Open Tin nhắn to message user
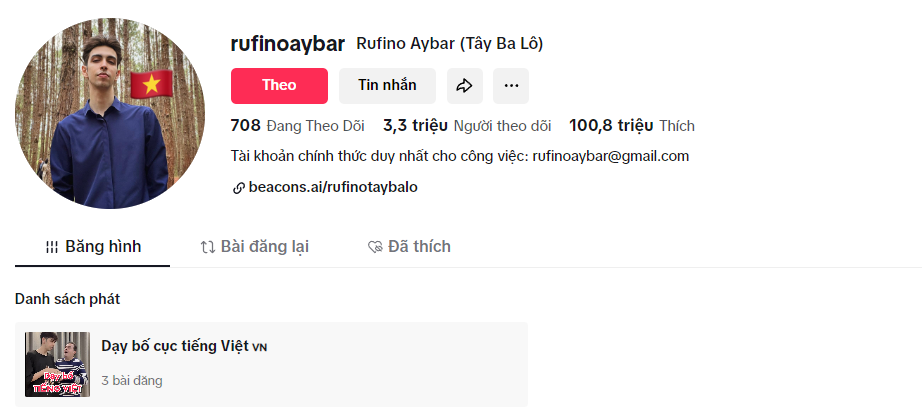 387,86
